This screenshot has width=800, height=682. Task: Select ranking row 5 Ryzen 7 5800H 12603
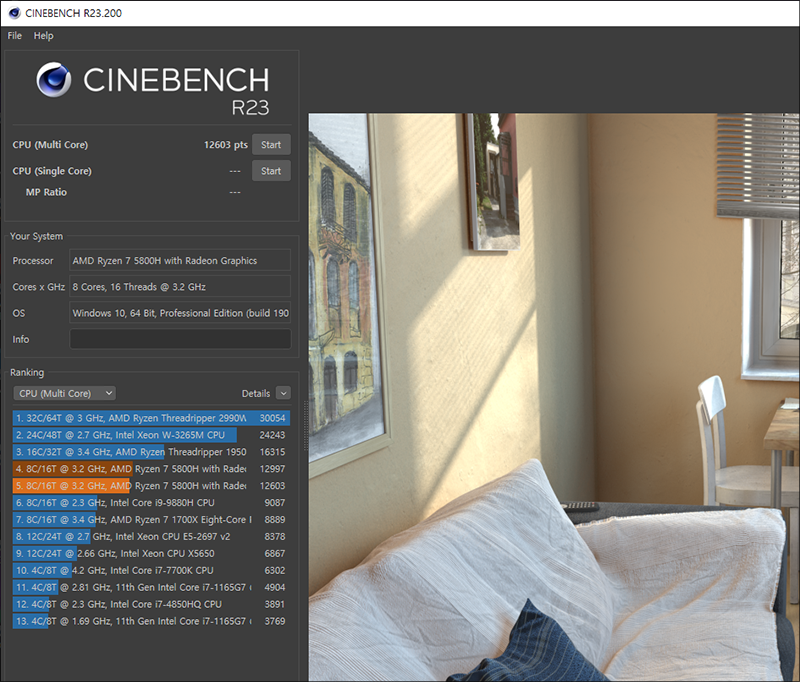tap(151, 486)
